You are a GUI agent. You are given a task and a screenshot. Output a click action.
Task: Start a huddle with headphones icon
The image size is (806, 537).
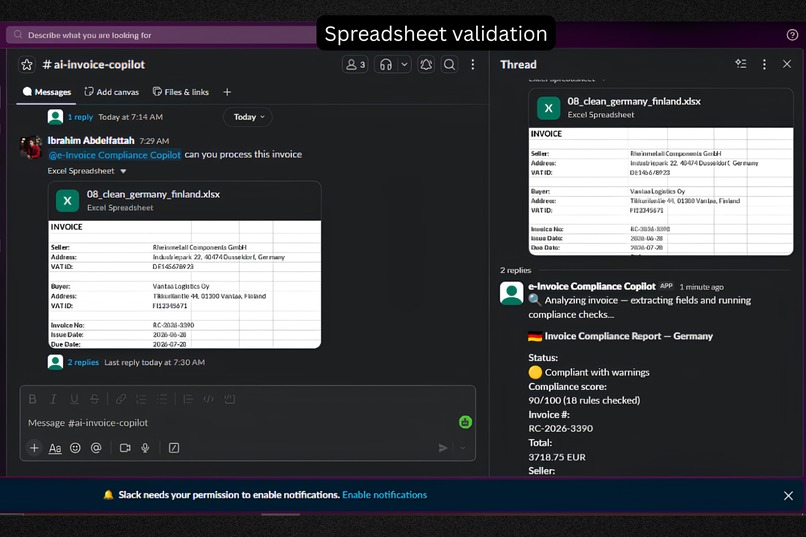386,65
